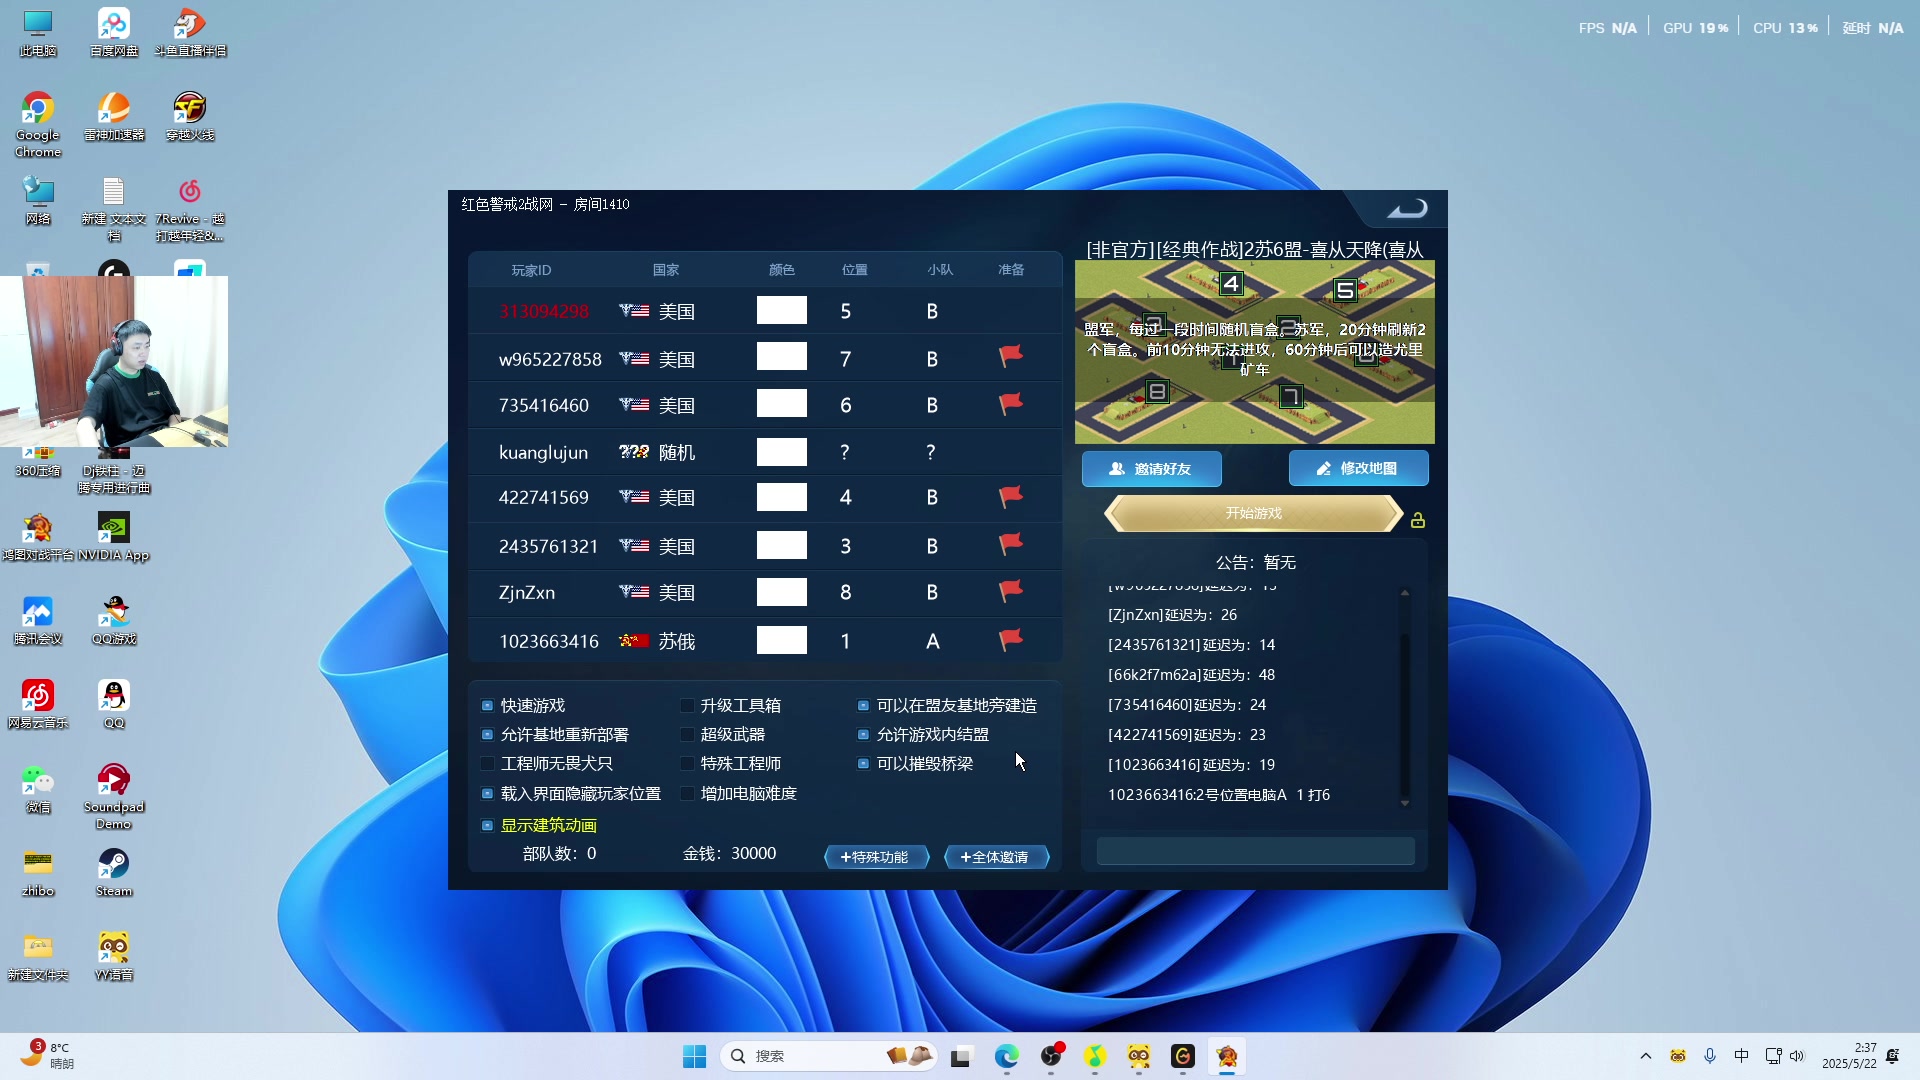The width and height of the screenshot is (1920, 1080).
Task: Click the map preview thumbnail
Action: click(x=1254, y=352)
